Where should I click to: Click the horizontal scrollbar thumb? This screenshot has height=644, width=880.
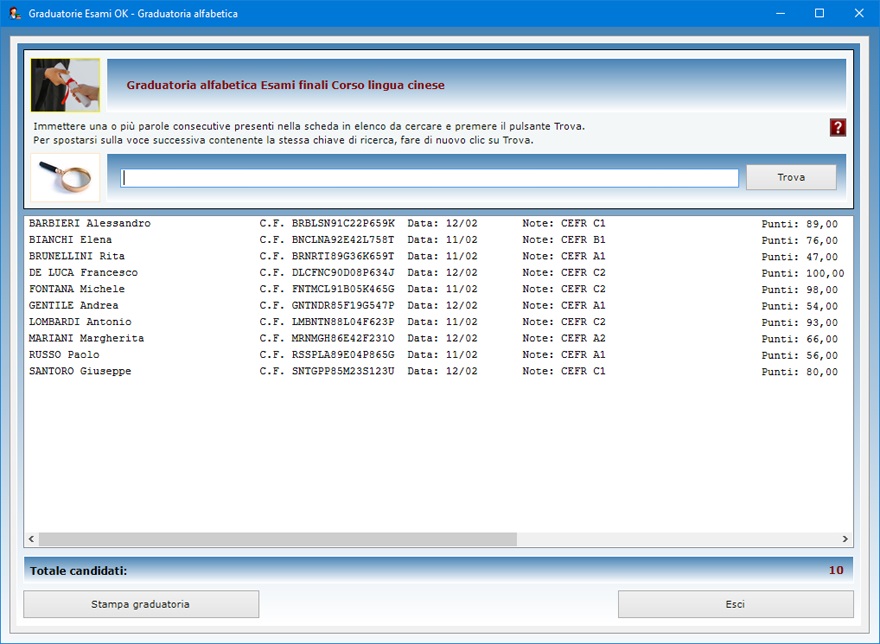tap(278, 539)
